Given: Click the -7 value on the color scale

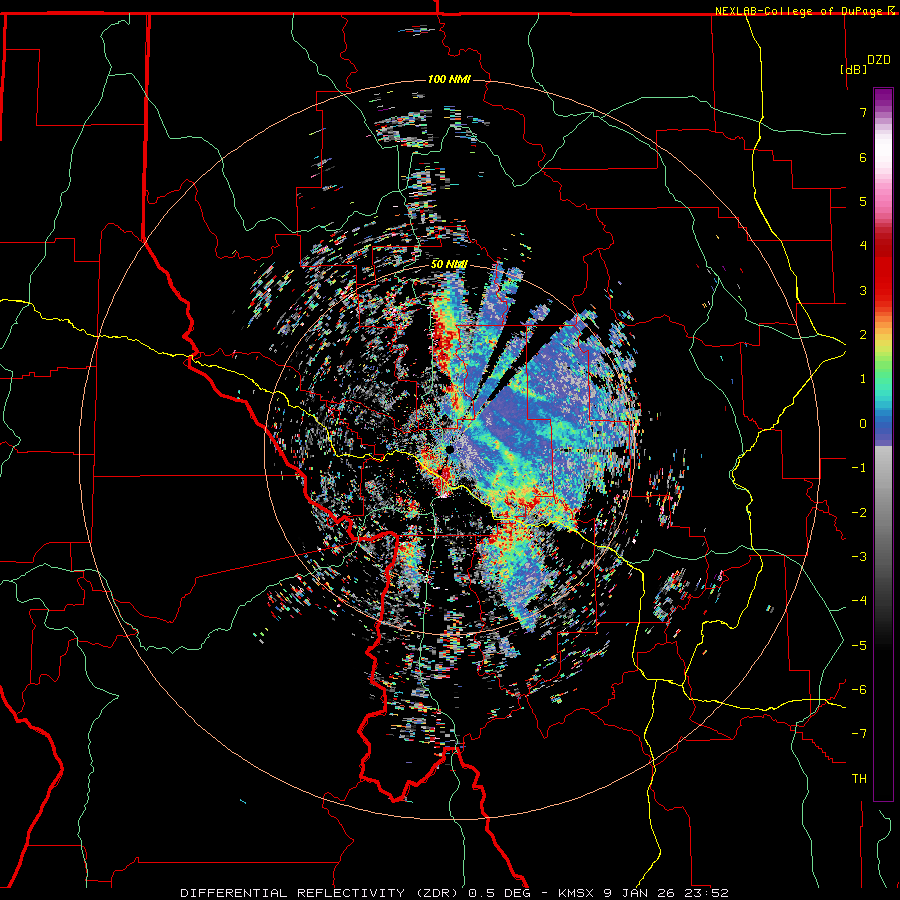Looking at the screenshot, I should pyautogui.click(x=859, y=734).
